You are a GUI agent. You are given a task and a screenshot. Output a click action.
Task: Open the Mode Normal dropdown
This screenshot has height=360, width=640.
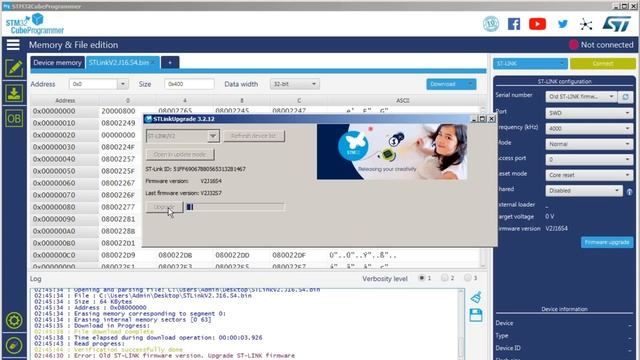click(589, 144)
